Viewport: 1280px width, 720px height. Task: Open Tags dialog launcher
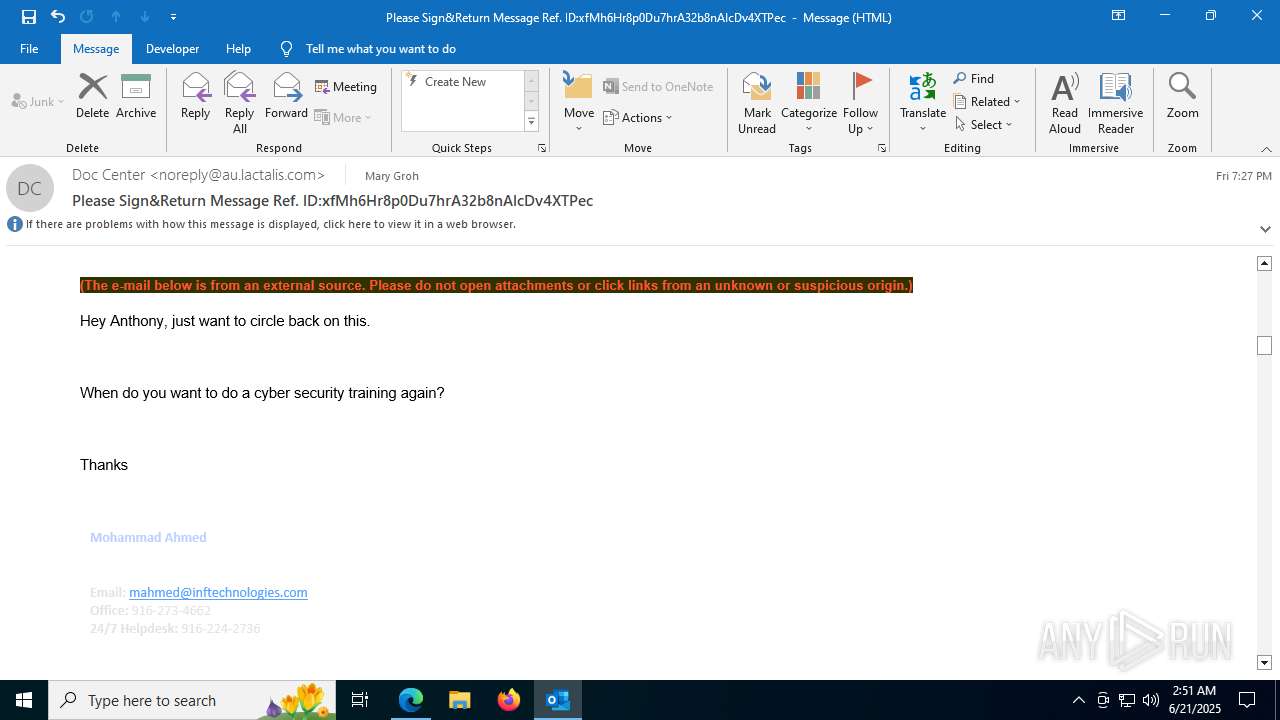882,148
